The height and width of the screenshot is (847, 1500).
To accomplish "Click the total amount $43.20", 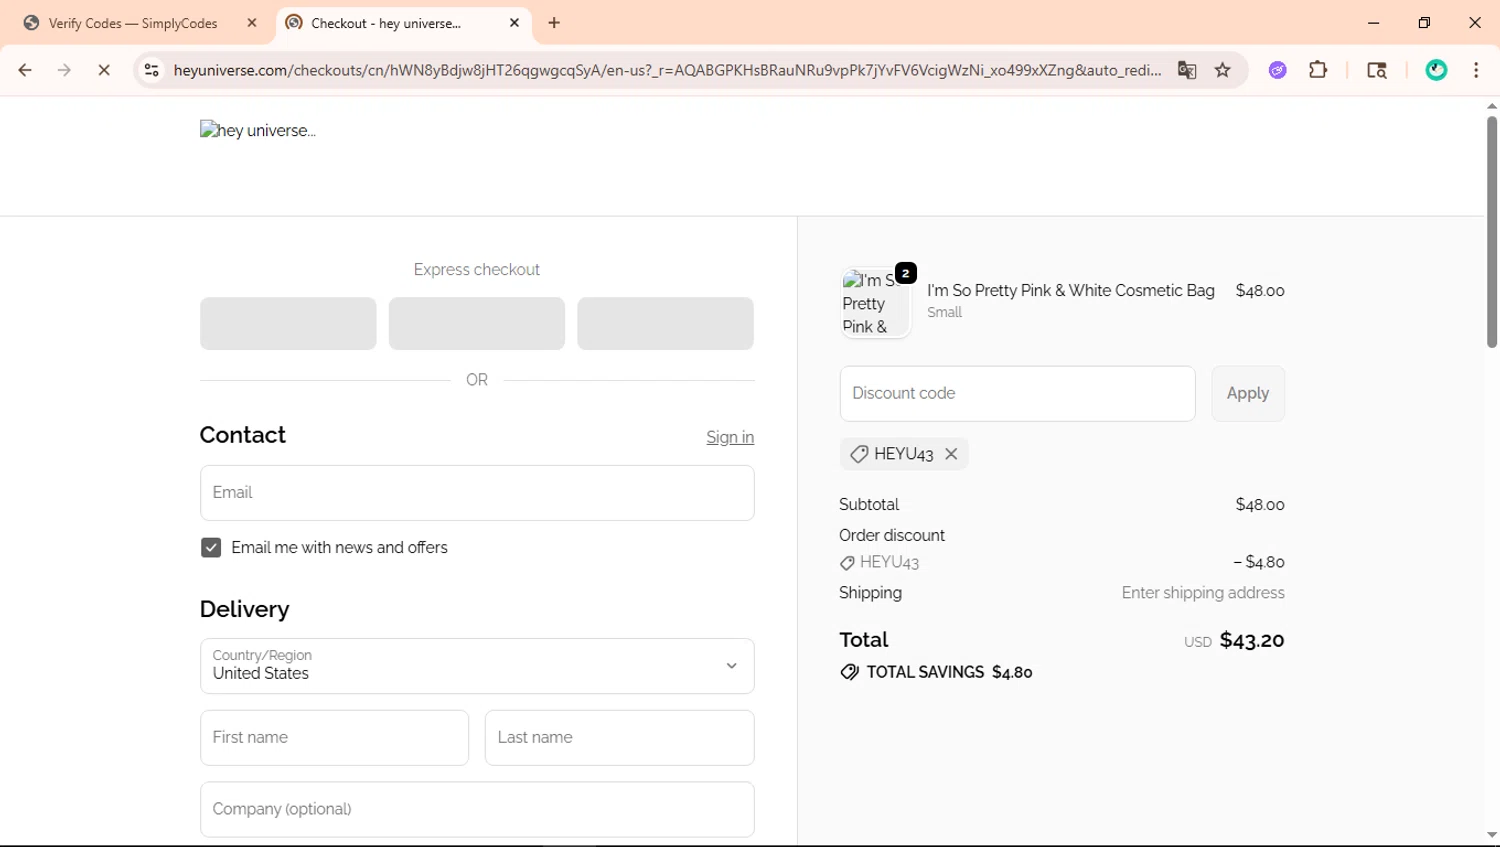I will pos(1252,641).
